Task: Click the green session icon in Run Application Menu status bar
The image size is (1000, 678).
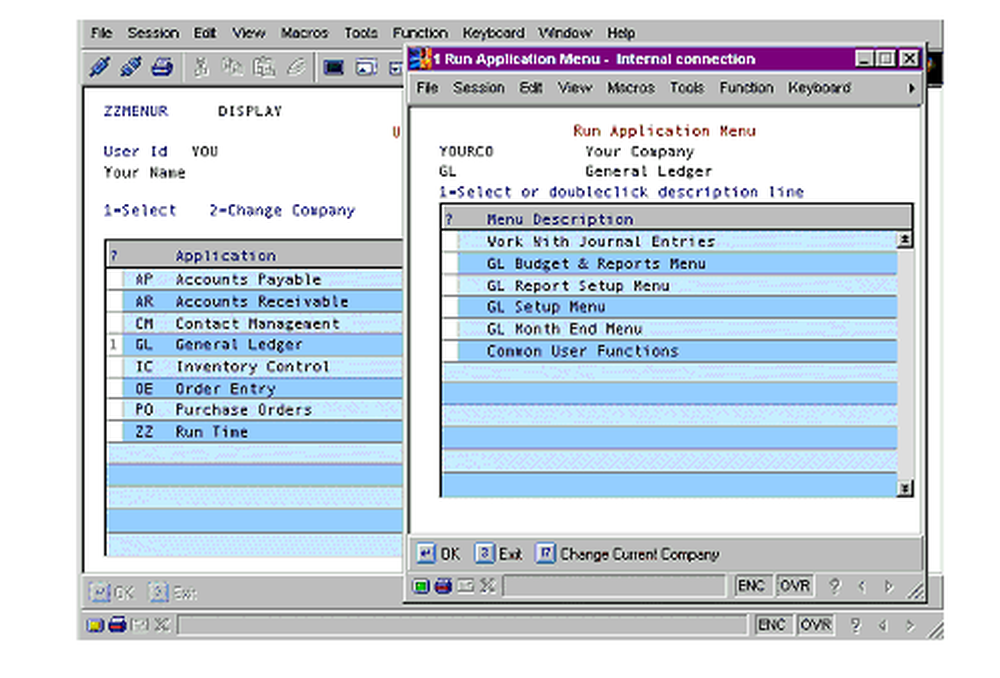Action: tap(421, 586)
